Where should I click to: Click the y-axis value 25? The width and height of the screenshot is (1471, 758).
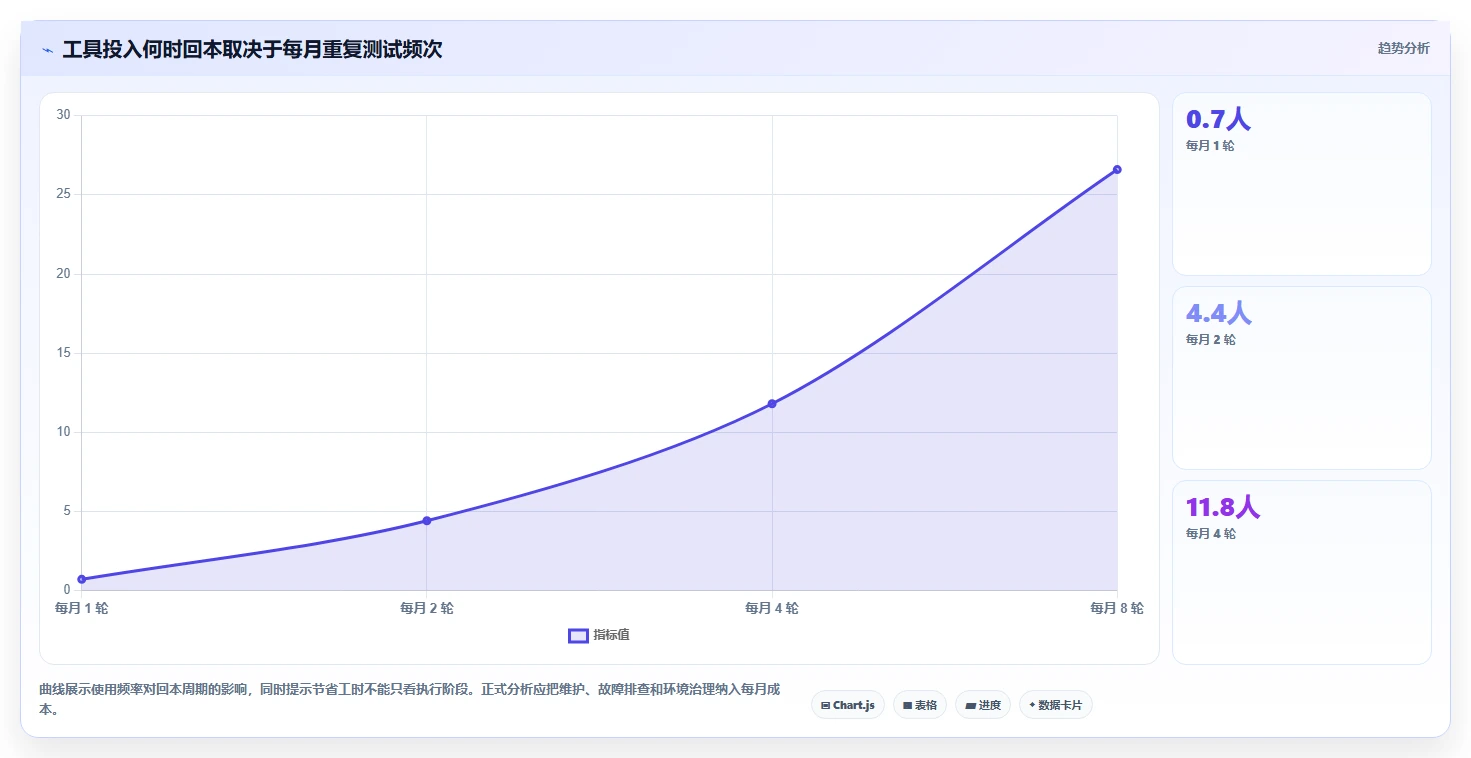click(64, 194)
